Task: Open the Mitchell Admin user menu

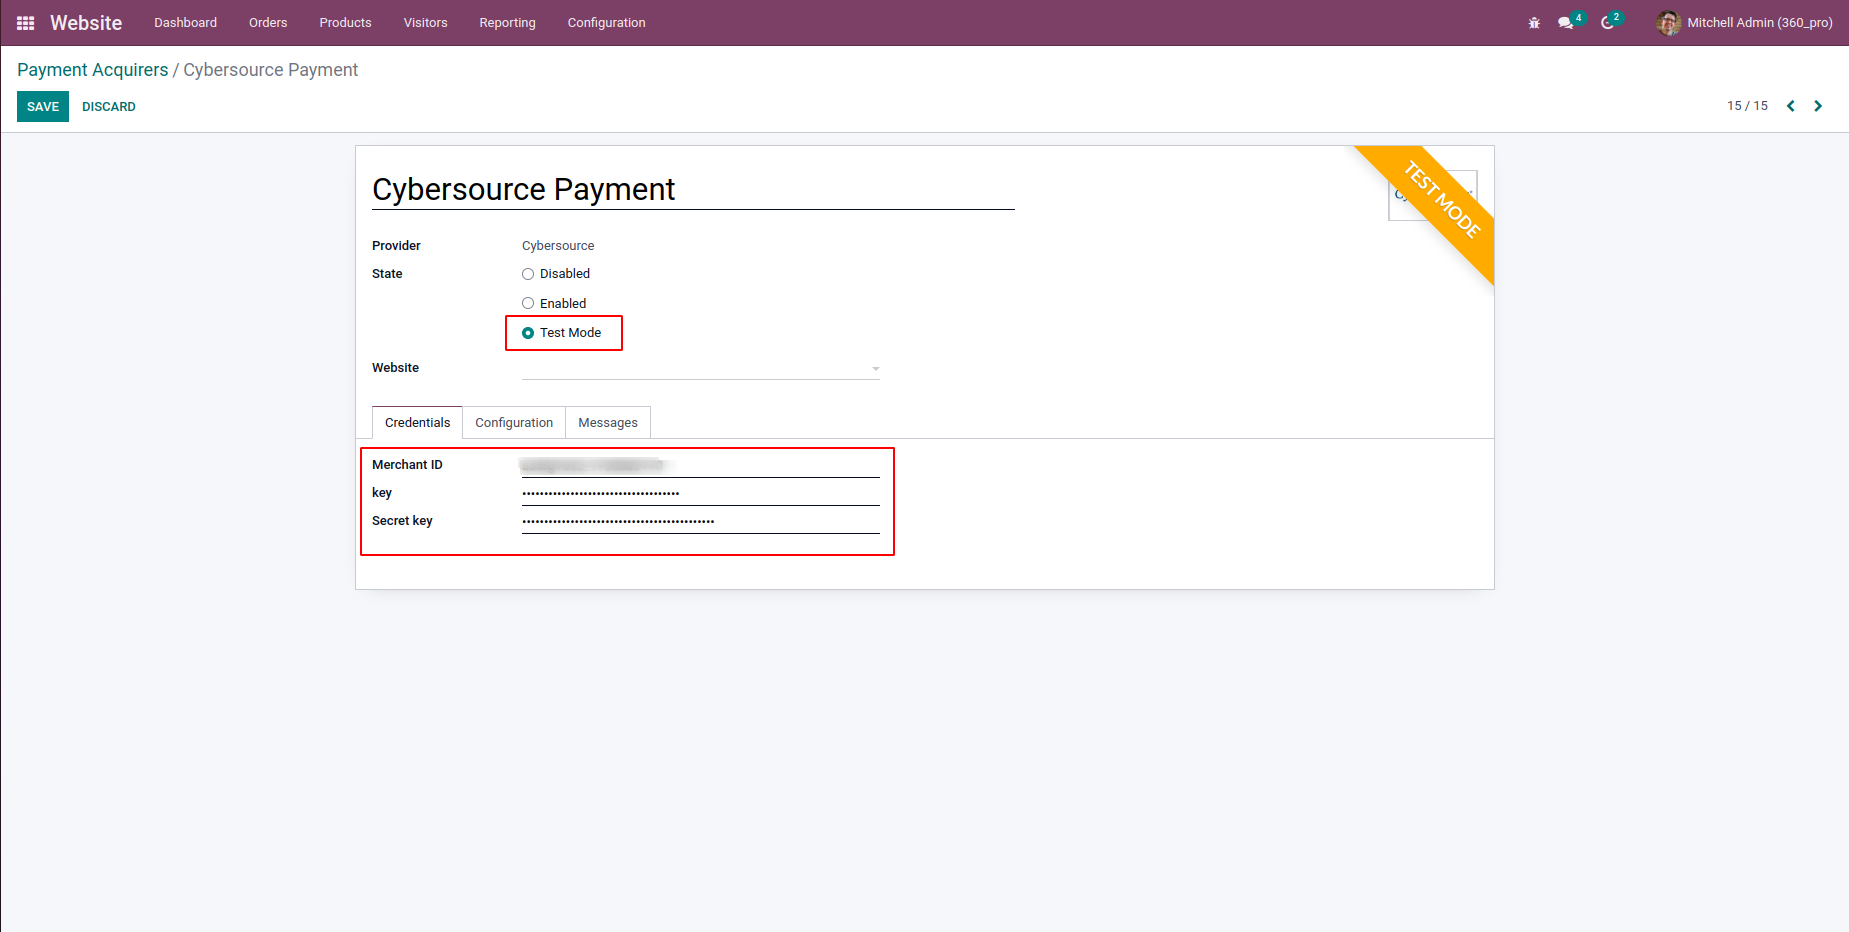Action: coord(1744,23)
